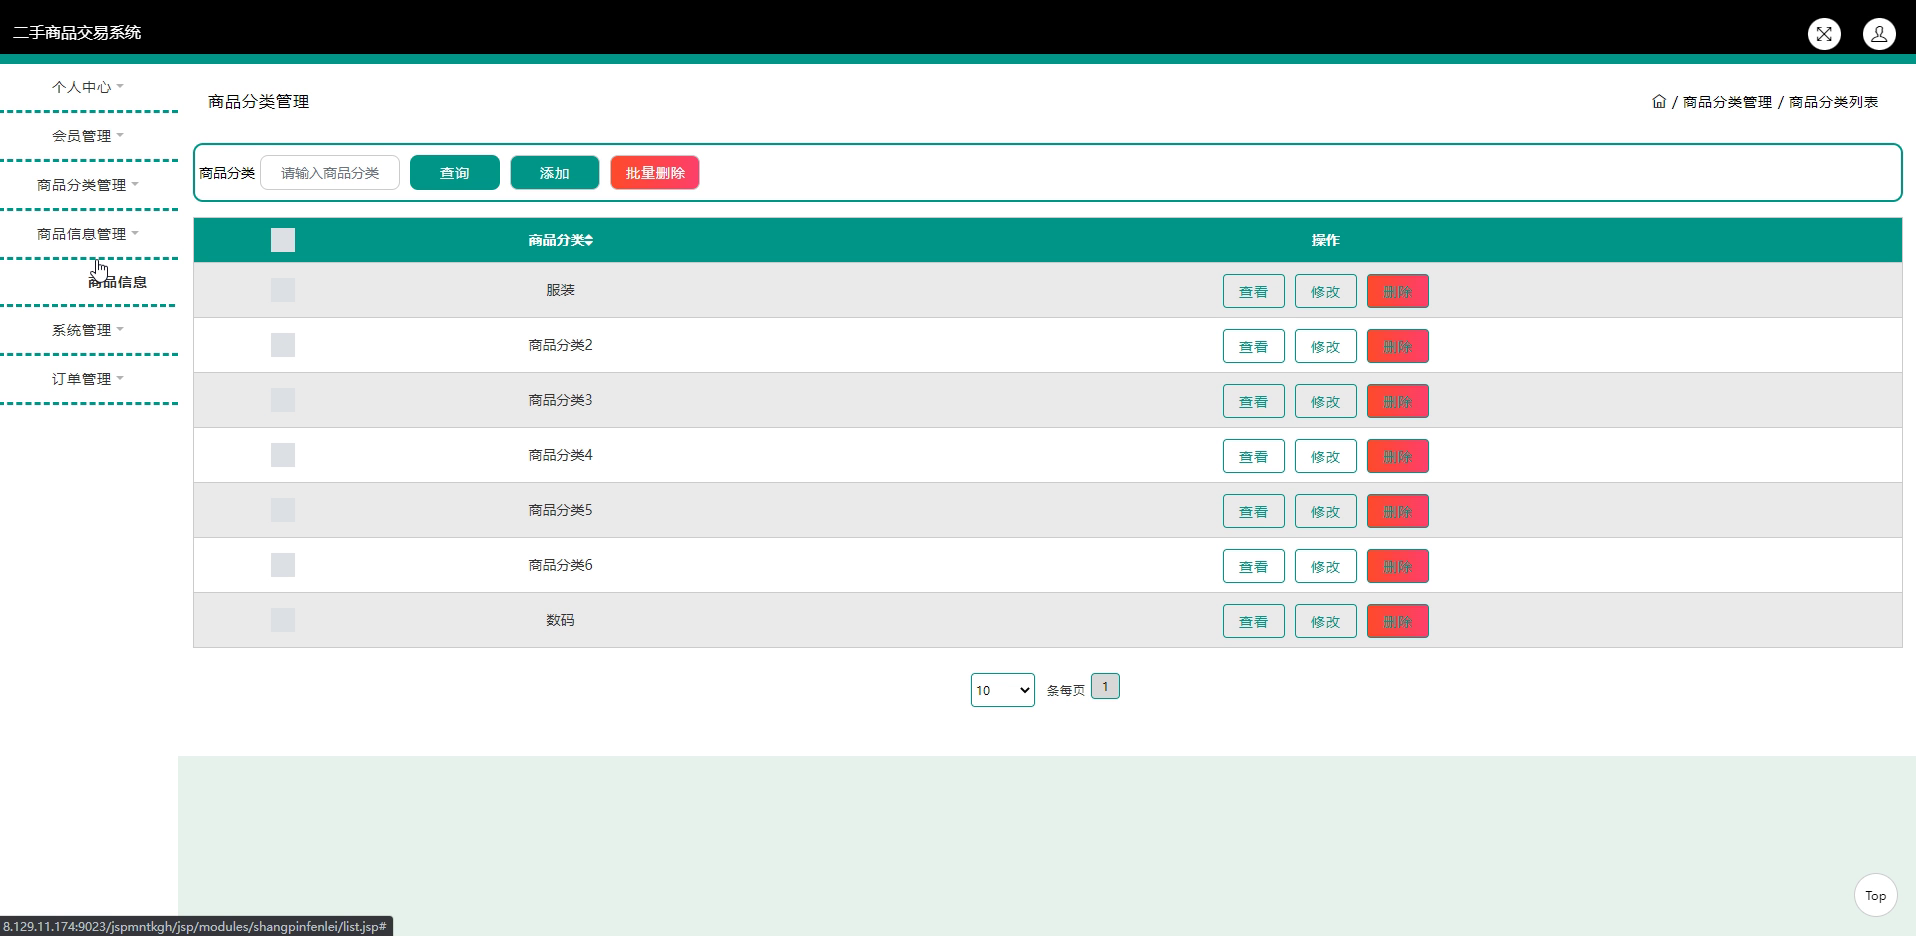Check the box for 商品分类5
Viewport: 1916px width, 936px height.
click(283, 510)
